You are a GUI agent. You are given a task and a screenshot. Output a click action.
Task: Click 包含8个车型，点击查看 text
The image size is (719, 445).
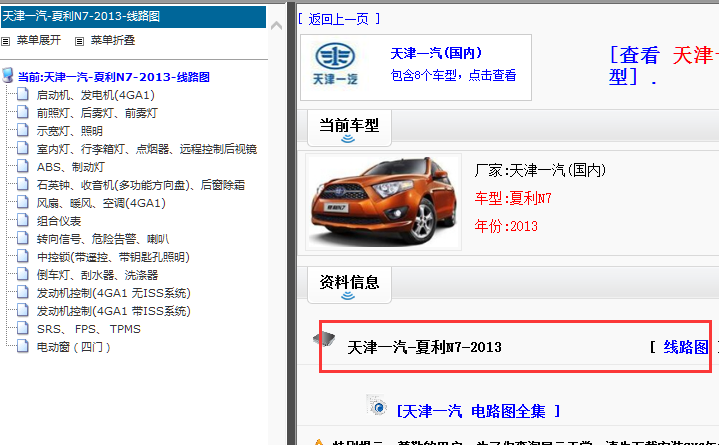coord(454,75)
